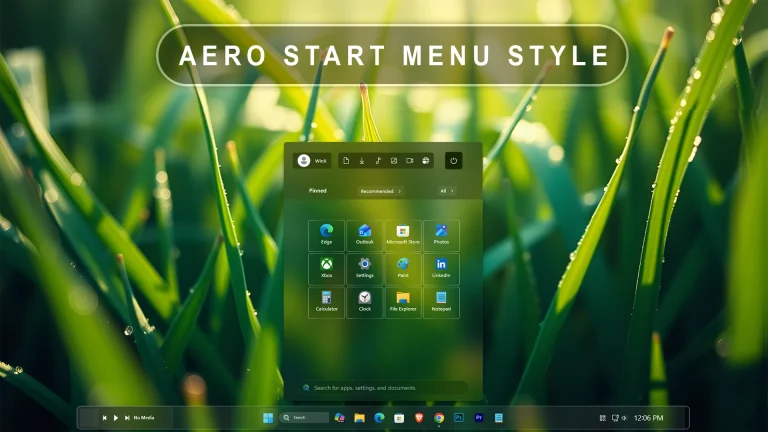Launch Premiere Pro from the taskbar
This screenshot has width=768, height=432.
(479, 418)
